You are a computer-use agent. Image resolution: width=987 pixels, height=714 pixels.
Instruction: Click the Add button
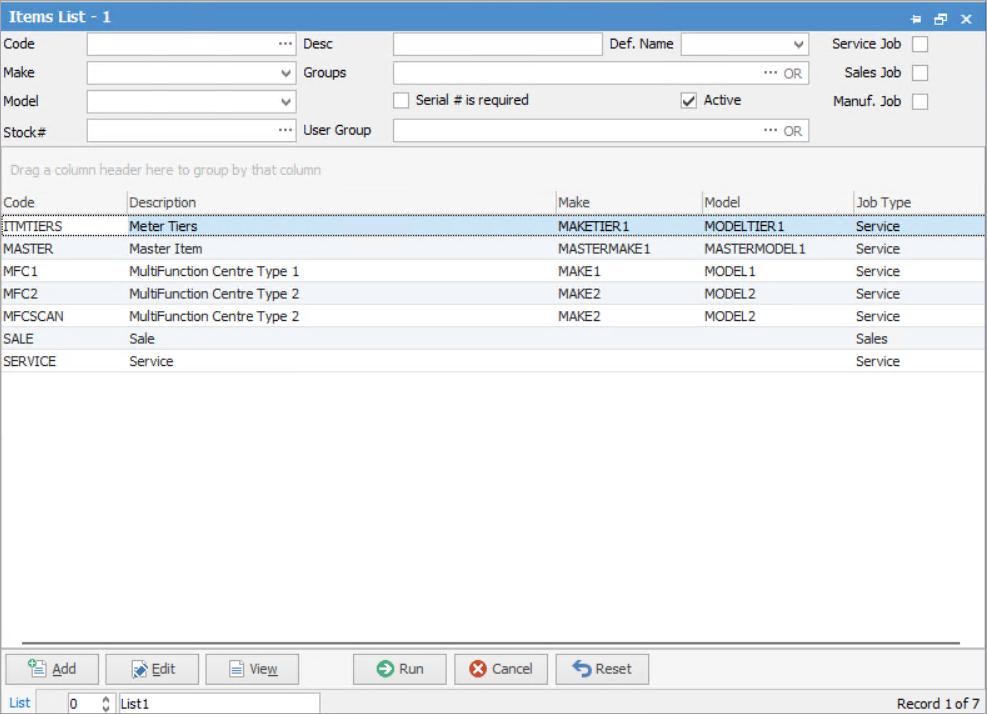point(51,669)
